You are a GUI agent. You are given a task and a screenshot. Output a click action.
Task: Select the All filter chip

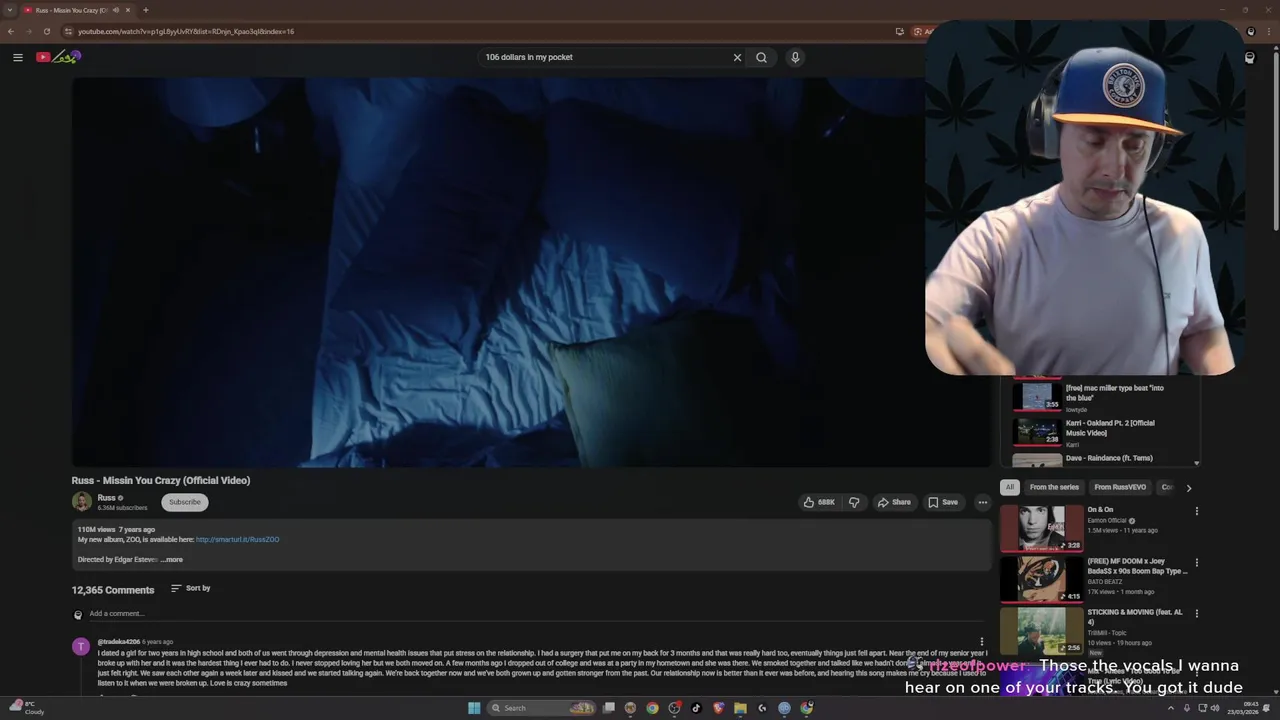pos(1010,487)
